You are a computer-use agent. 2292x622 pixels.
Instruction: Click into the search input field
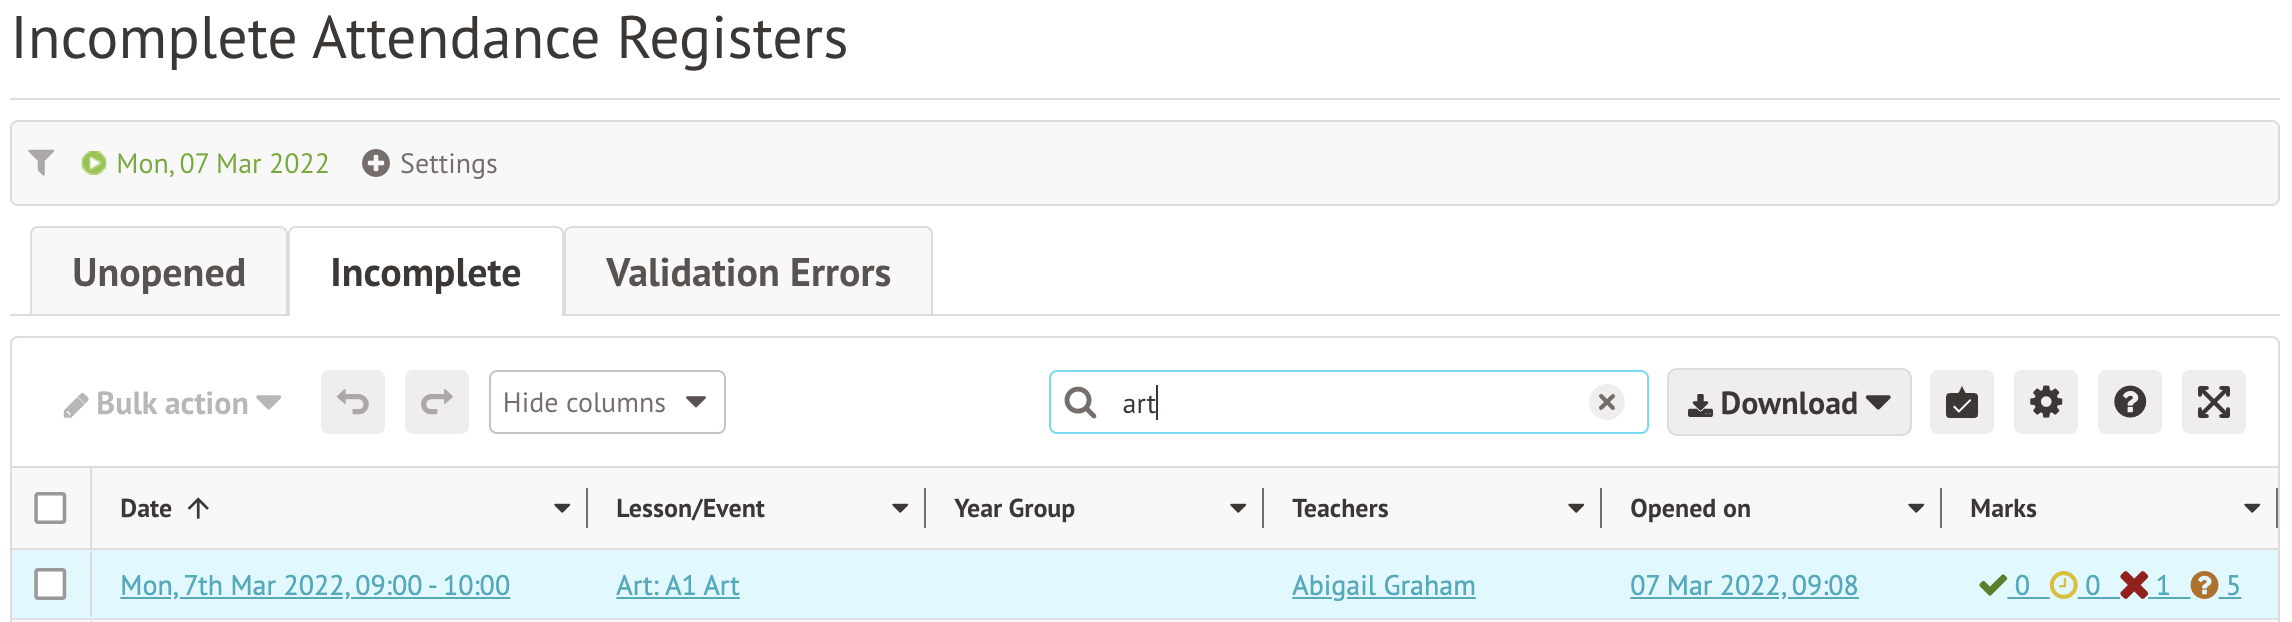(x=1340, y=403)
